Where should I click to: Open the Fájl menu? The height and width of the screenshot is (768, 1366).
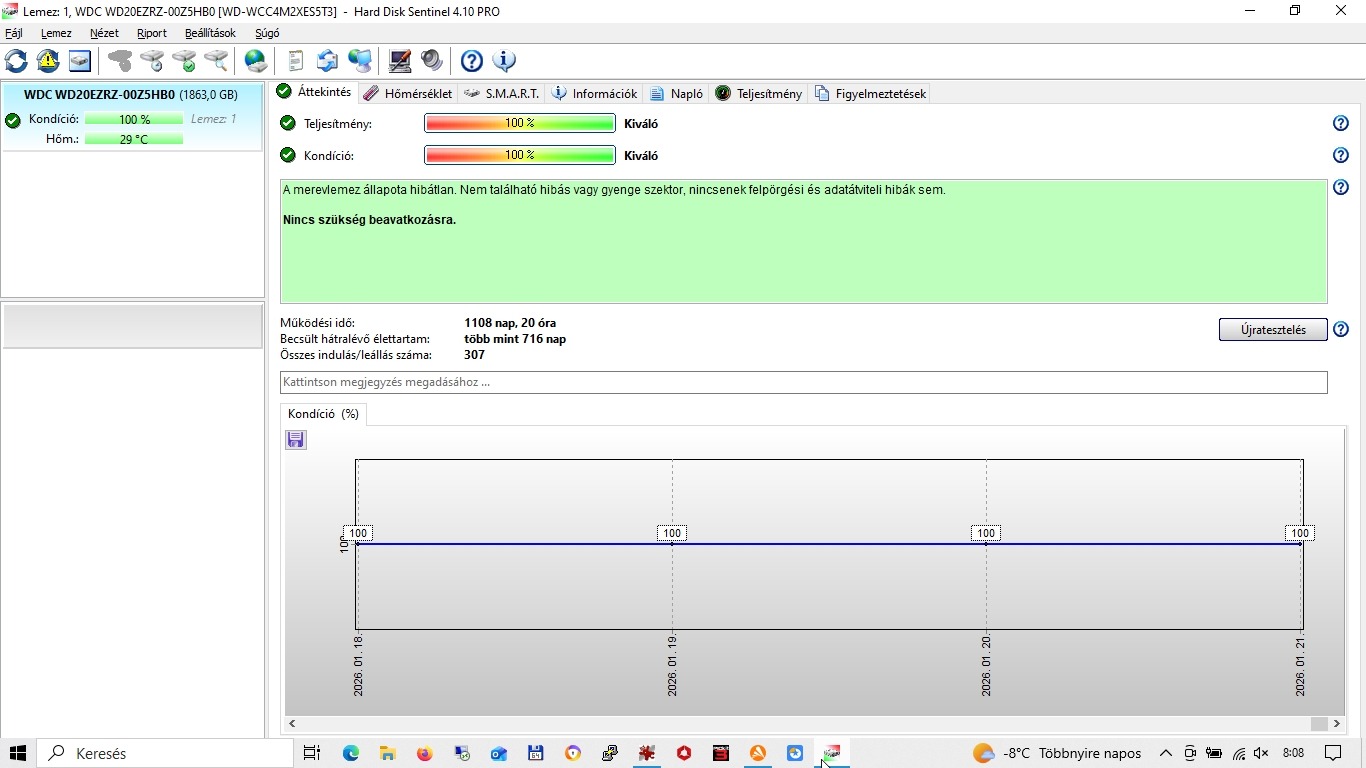click(x=14, y=33)
